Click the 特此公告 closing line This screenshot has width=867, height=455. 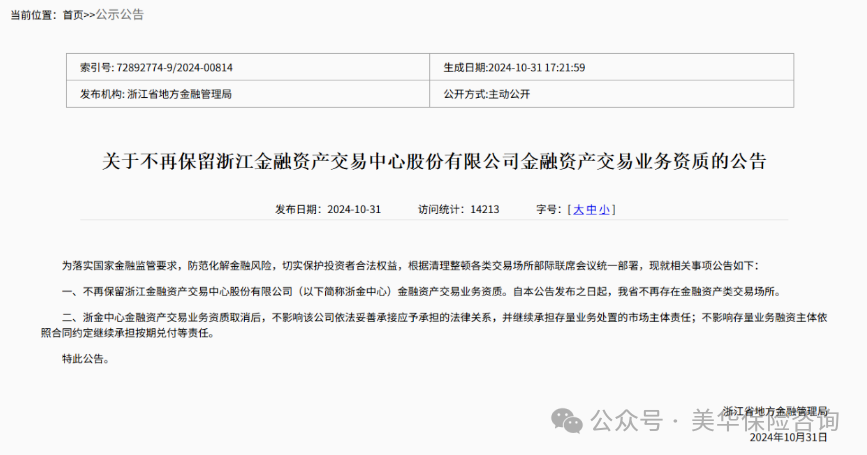(85, 358)
